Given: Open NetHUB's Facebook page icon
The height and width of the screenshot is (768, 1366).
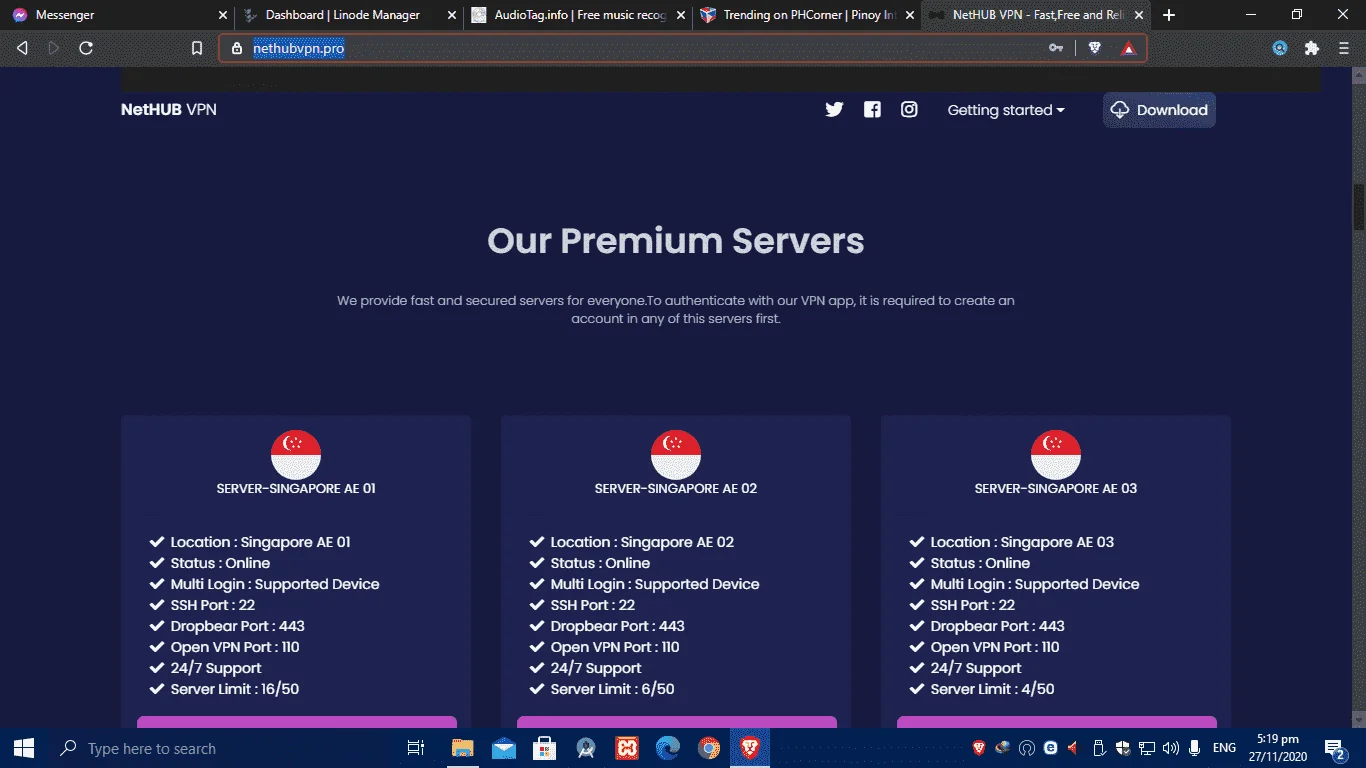Looking at the screenshot, I should [872, 110].
